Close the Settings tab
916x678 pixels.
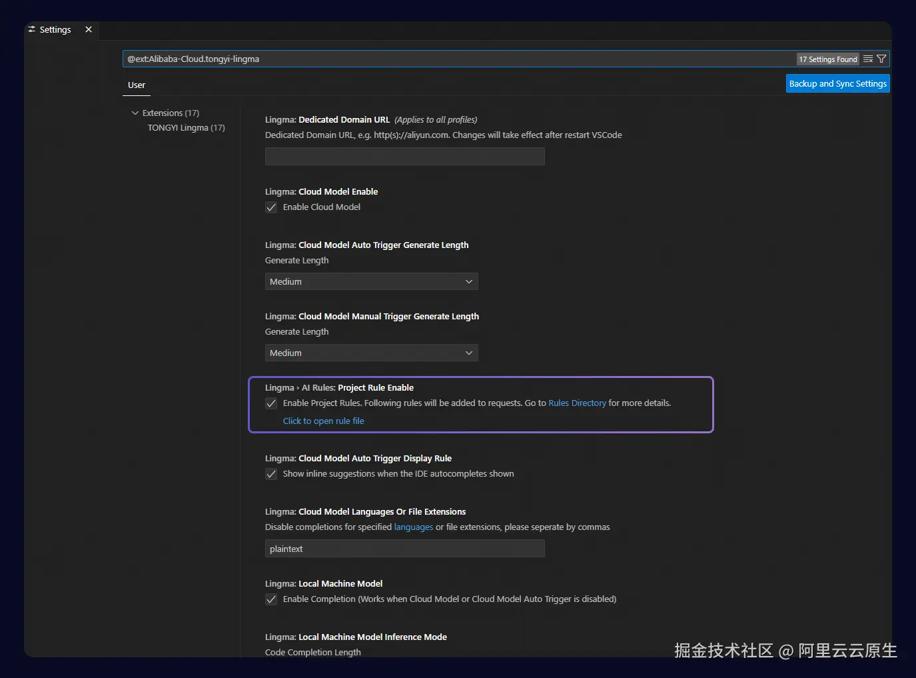88,29
